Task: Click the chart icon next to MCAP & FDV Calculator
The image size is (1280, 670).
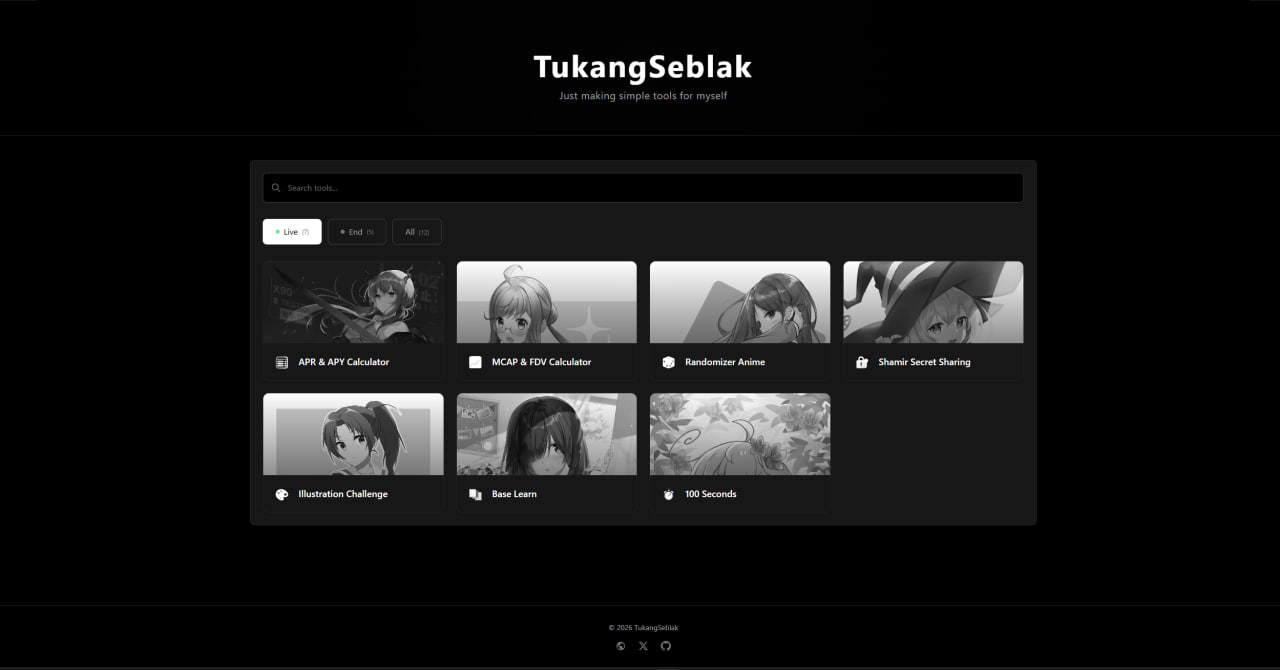Action: click(475, 362)
